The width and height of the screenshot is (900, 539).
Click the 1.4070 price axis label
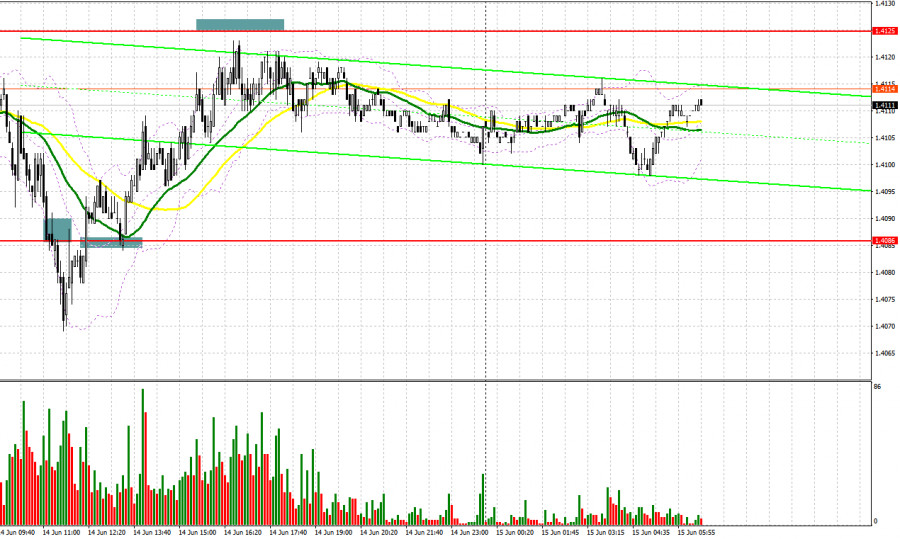(x=885, y=327)
